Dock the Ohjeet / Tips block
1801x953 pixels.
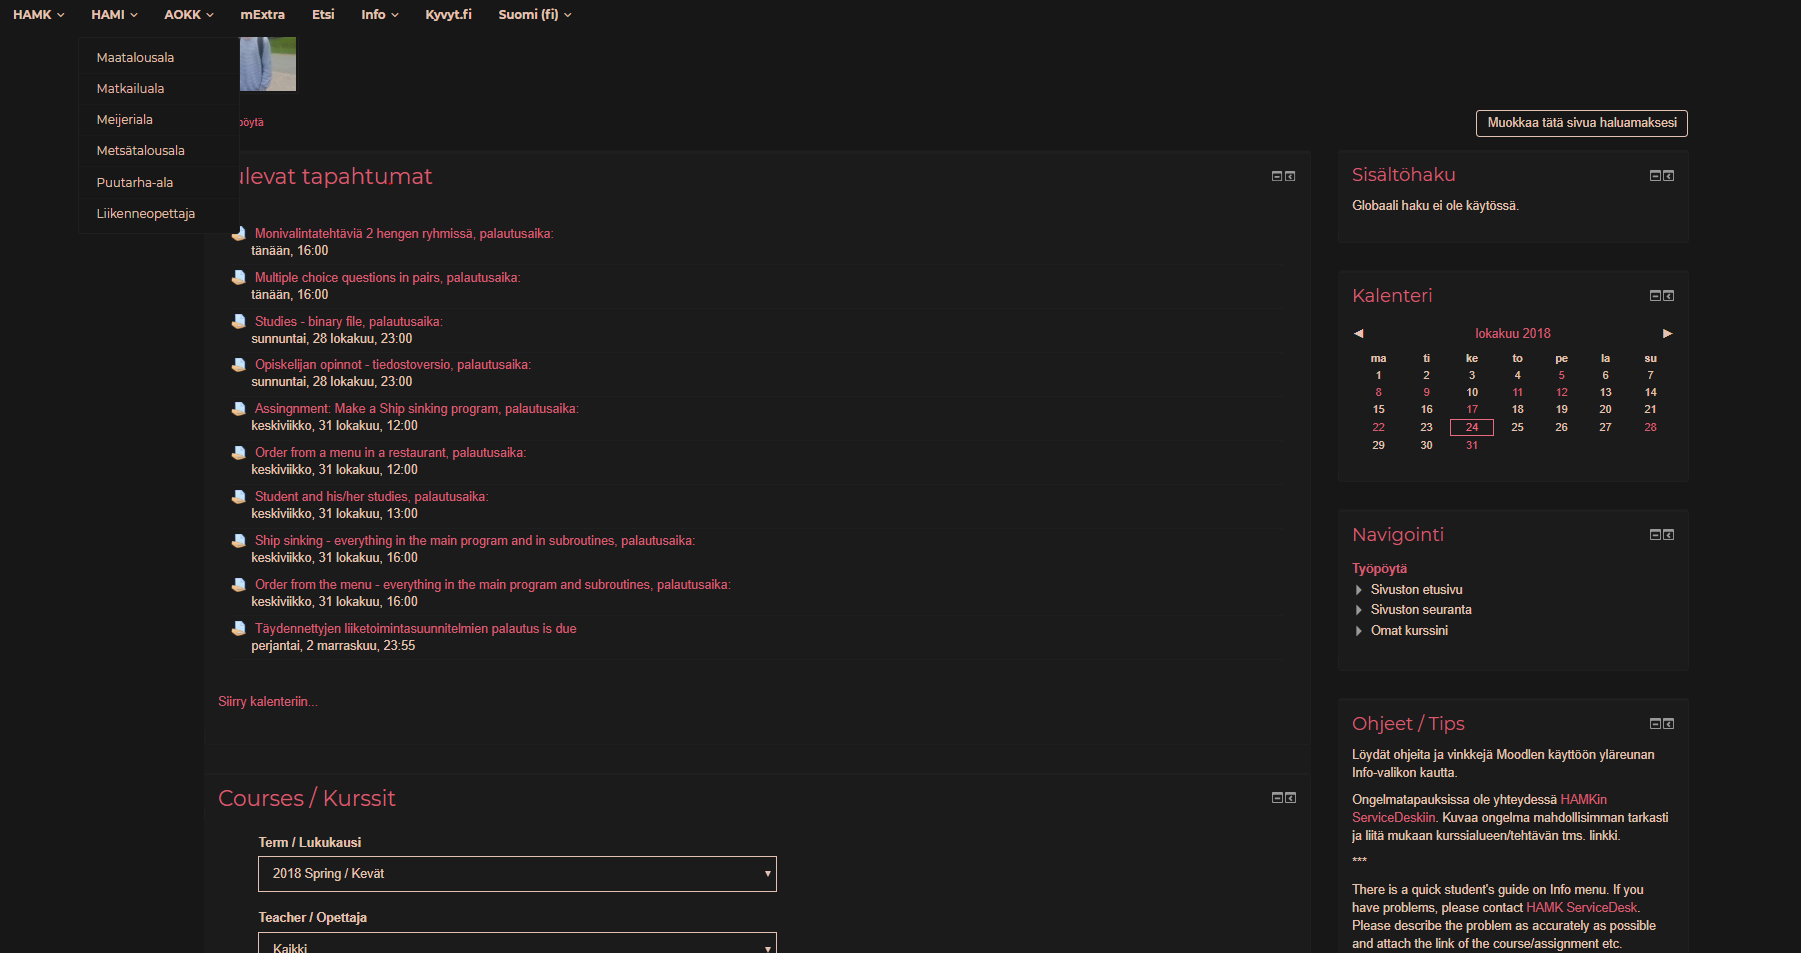1668,724
